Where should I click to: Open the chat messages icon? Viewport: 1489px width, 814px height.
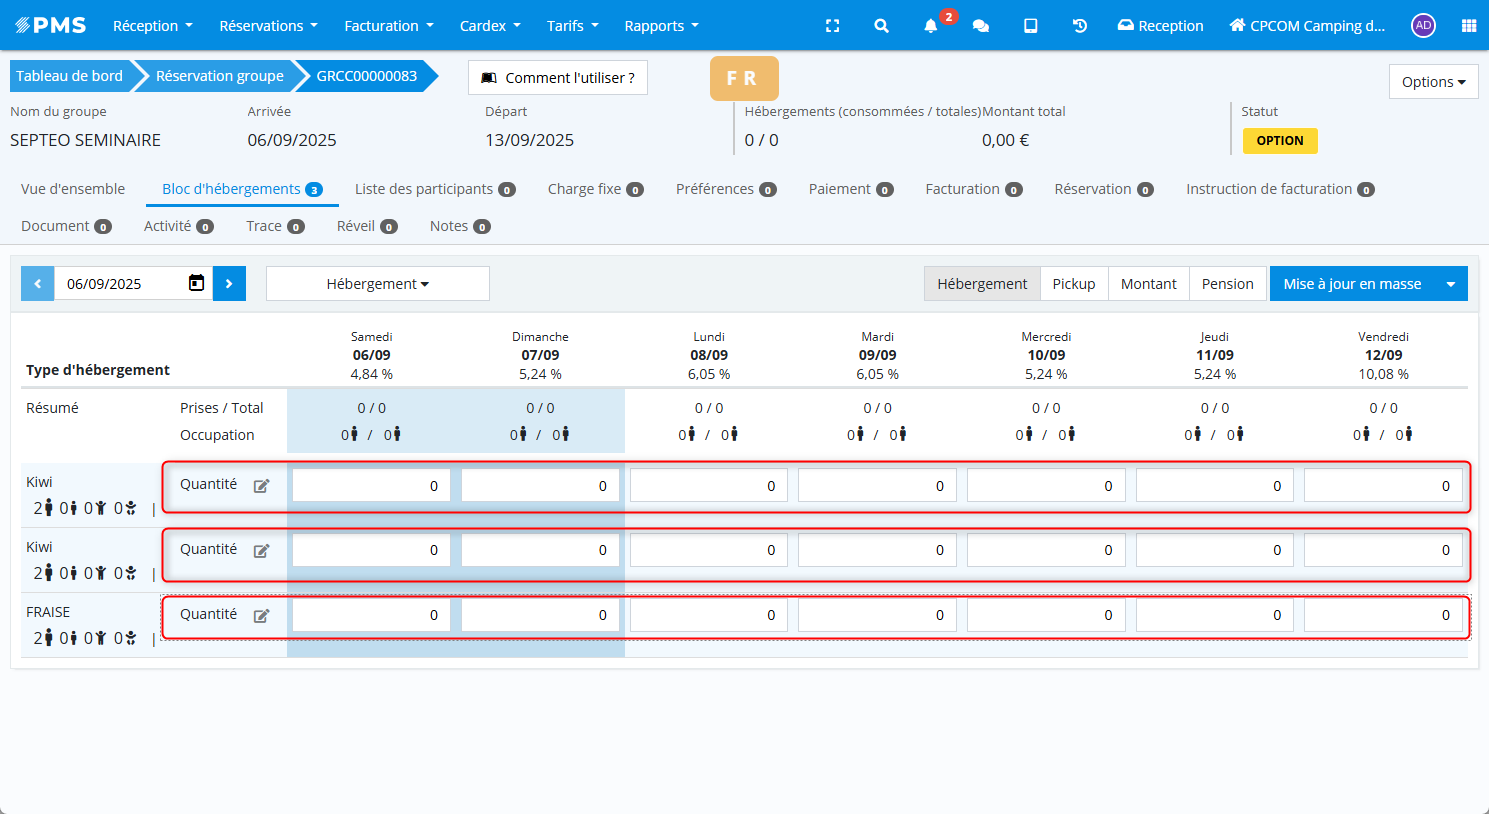[981, 26]
